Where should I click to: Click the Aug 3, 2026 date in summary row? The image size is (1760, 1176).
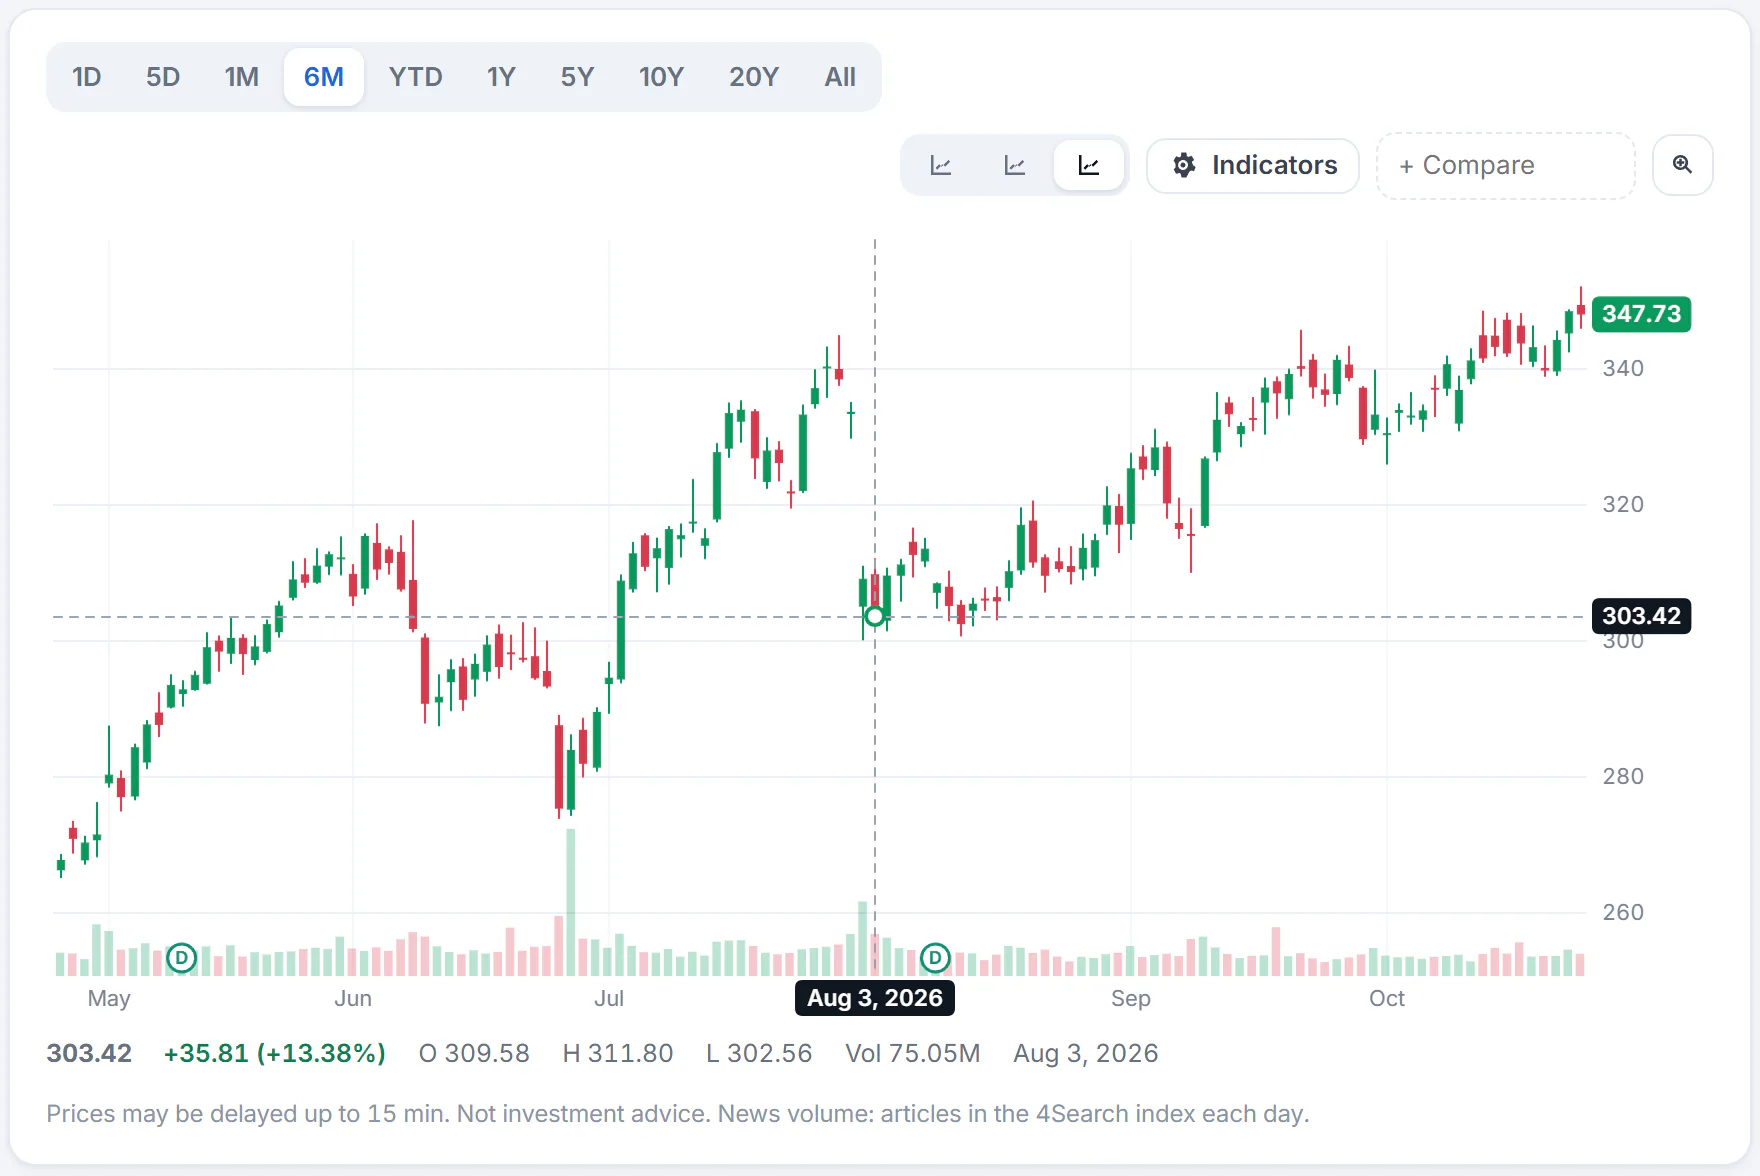(x=1086, y=1053)
